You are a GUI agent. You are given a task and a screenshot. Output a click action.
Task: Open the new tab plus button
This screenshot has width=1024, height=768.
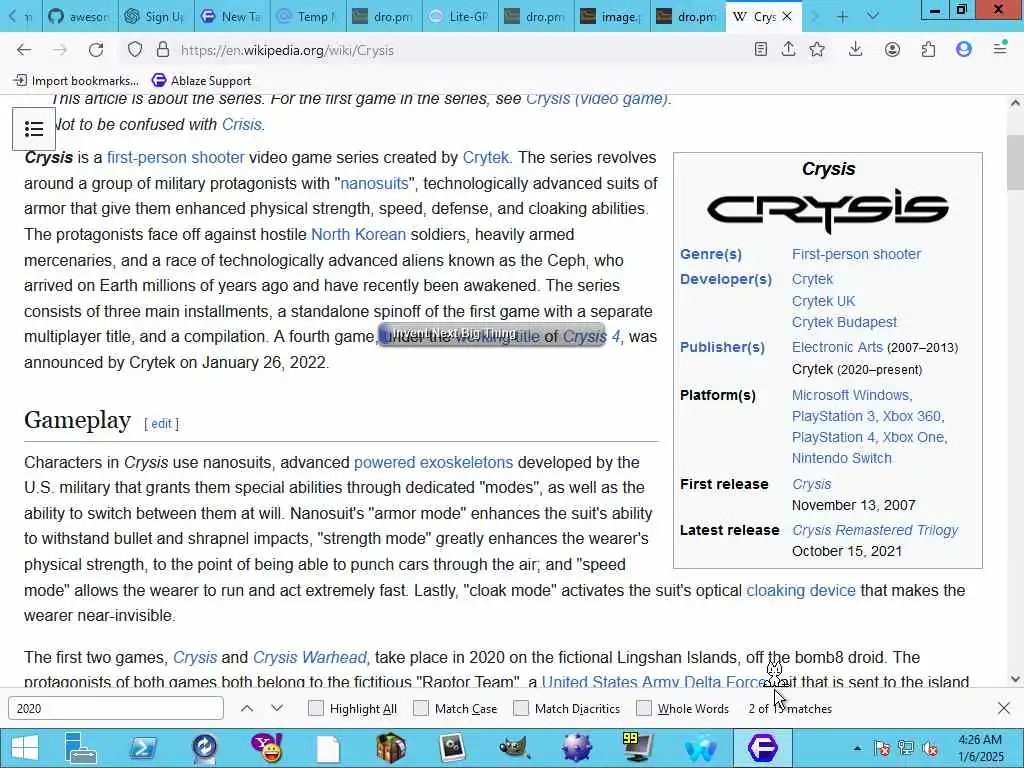click(x=842, y=16)
